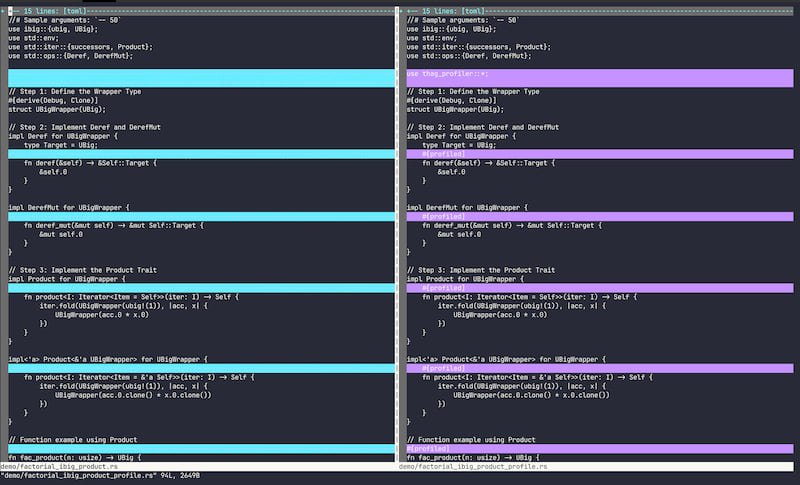
Task: Click the bottom command line showing '94L, 2649B'
Action: 100,476
